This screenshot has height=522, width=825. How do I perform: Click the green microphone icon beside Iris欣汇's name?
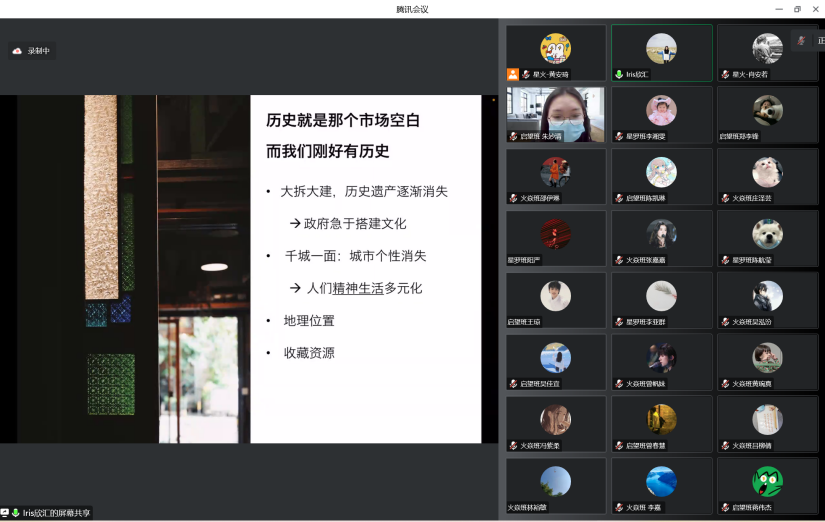pos(619,74)
